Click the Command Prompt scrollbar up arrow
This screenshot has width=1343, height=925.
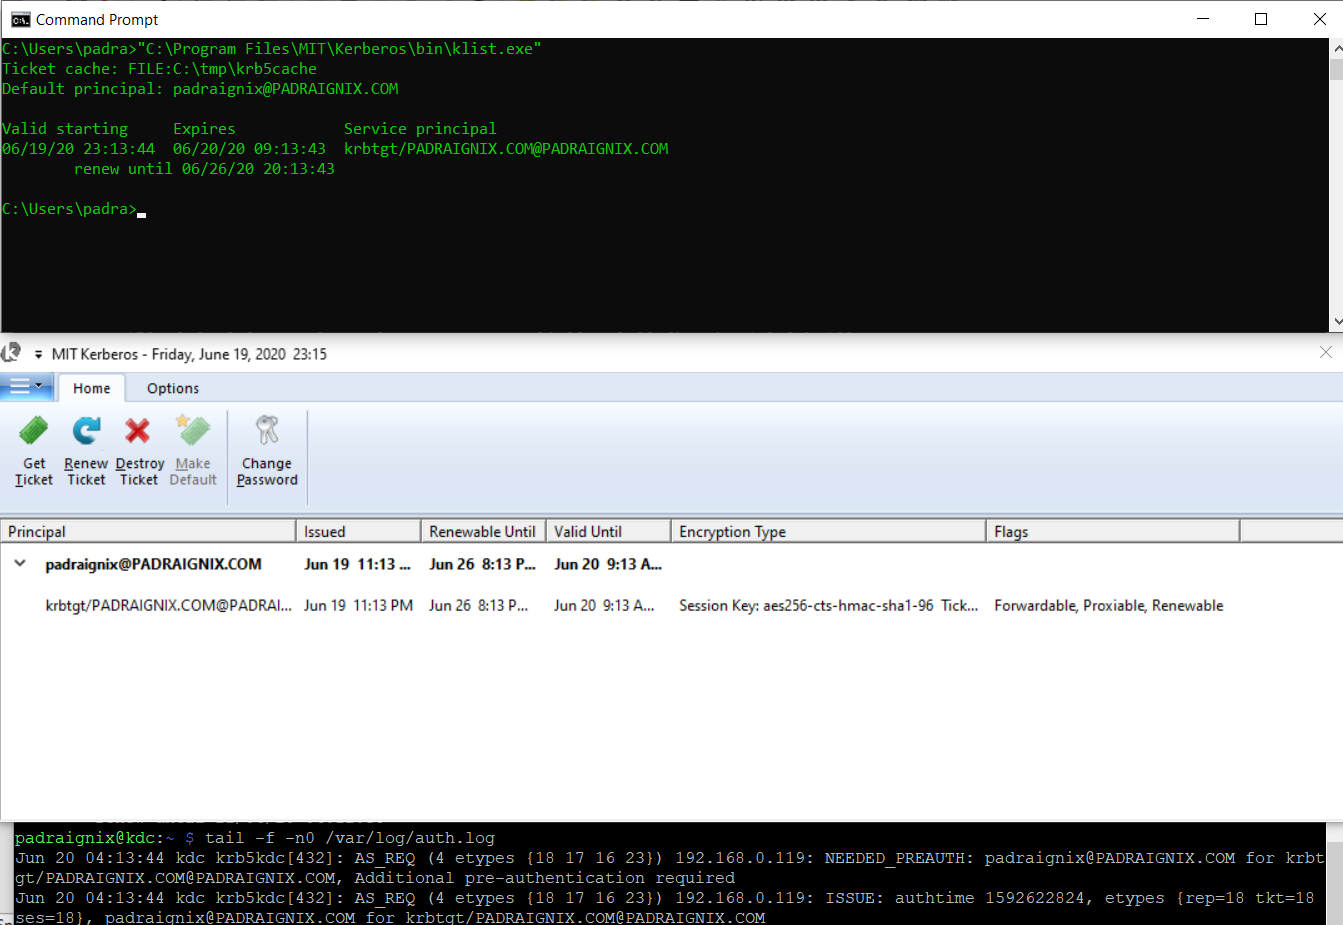point(1336,47)
